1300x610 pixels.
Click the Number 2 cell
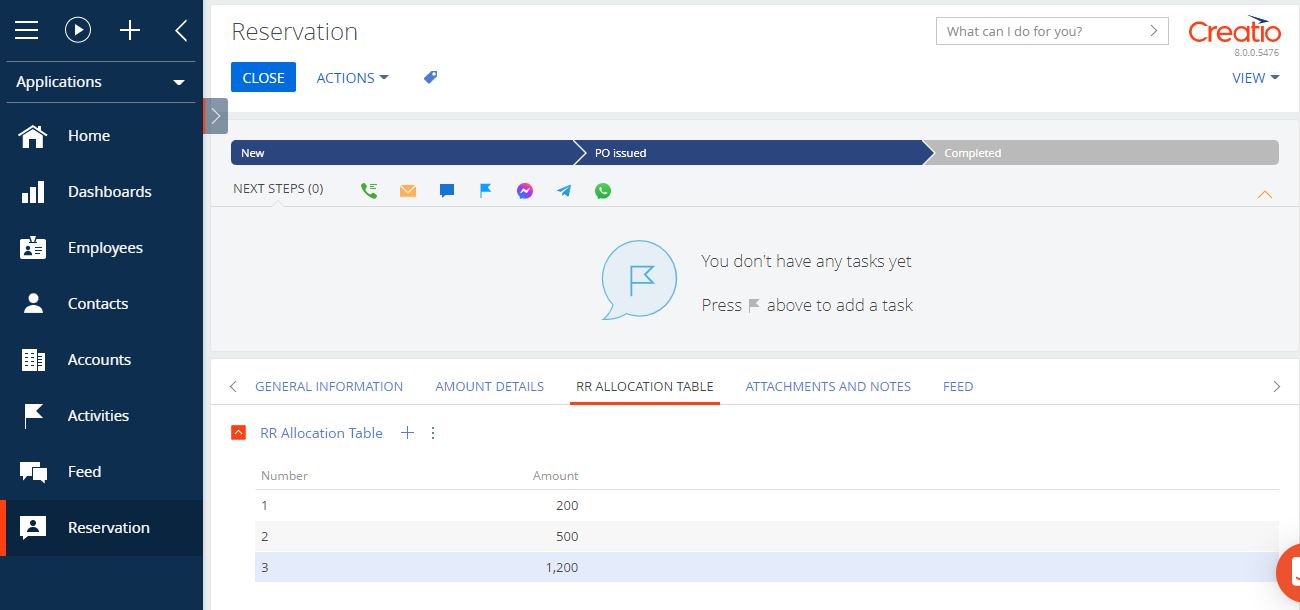coord(265,536)
